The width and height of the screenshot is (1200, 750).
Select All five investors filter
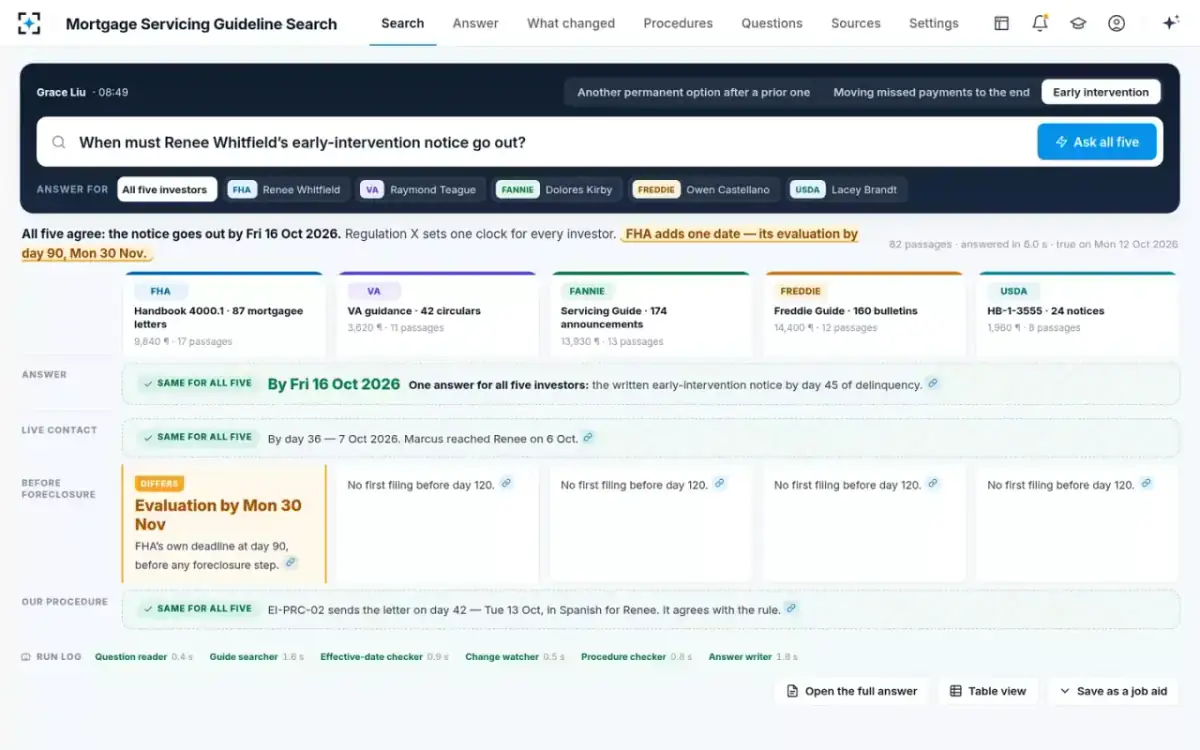pos(166,189)
